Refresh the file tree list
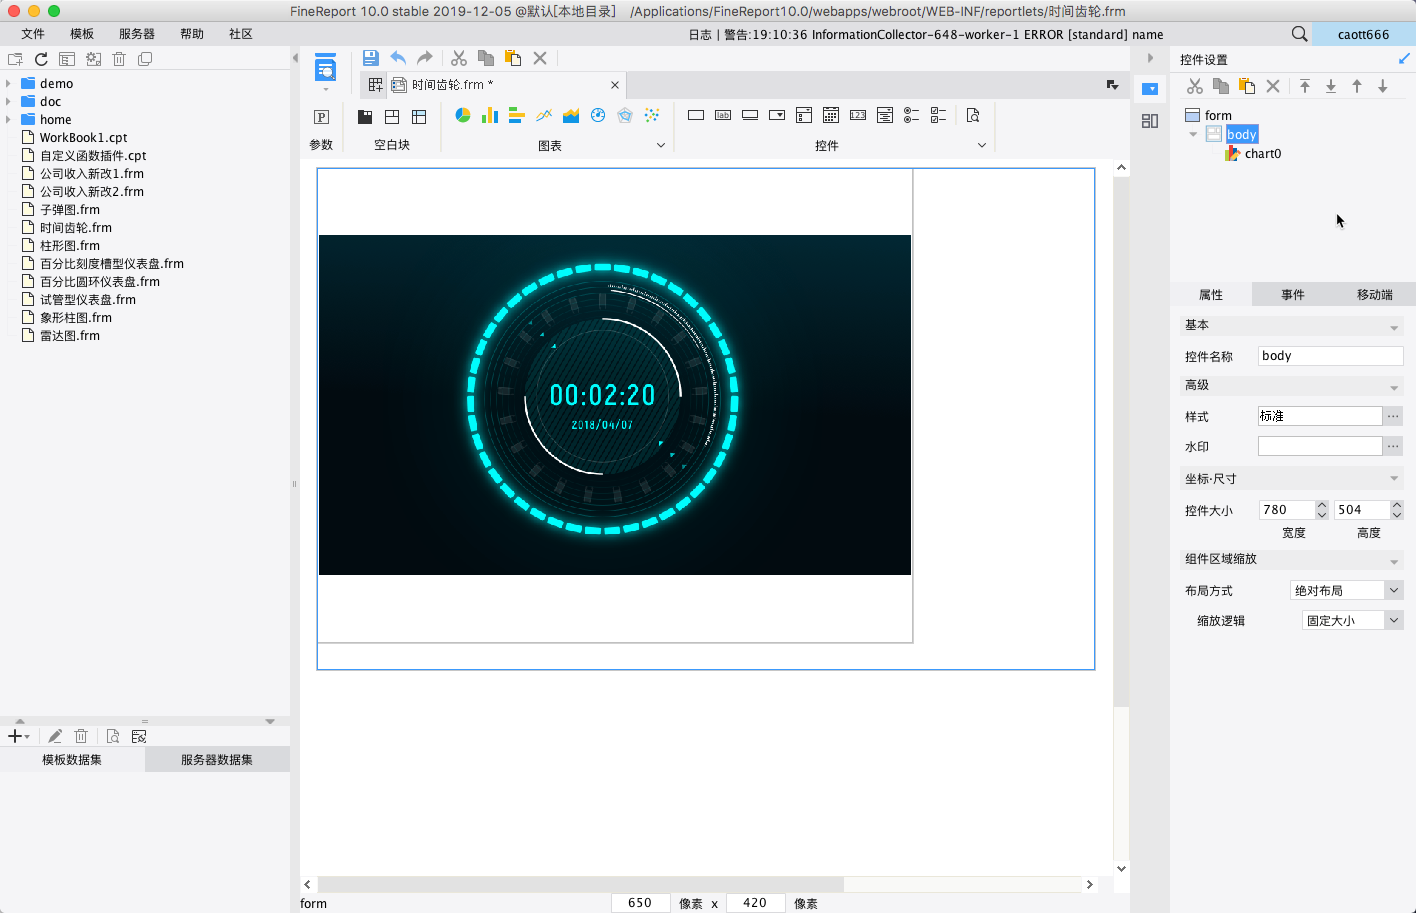The height and width of the screenshot is (913, 1416). tap(41, 60)
